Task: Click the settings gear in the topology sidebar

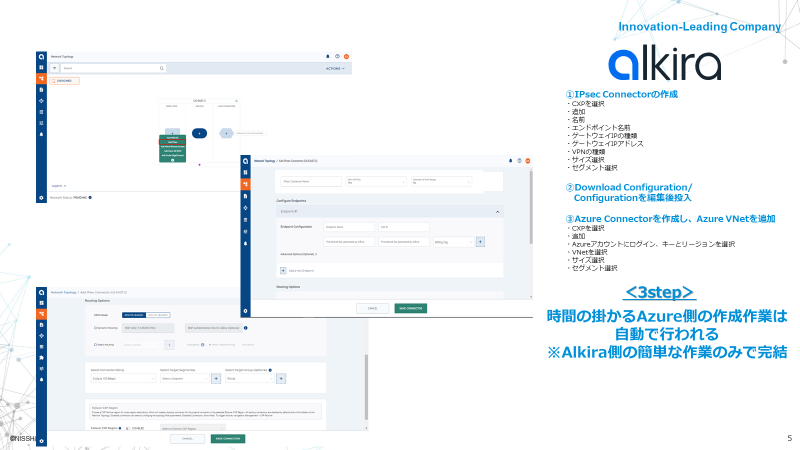Action: [x=42, y=197]
